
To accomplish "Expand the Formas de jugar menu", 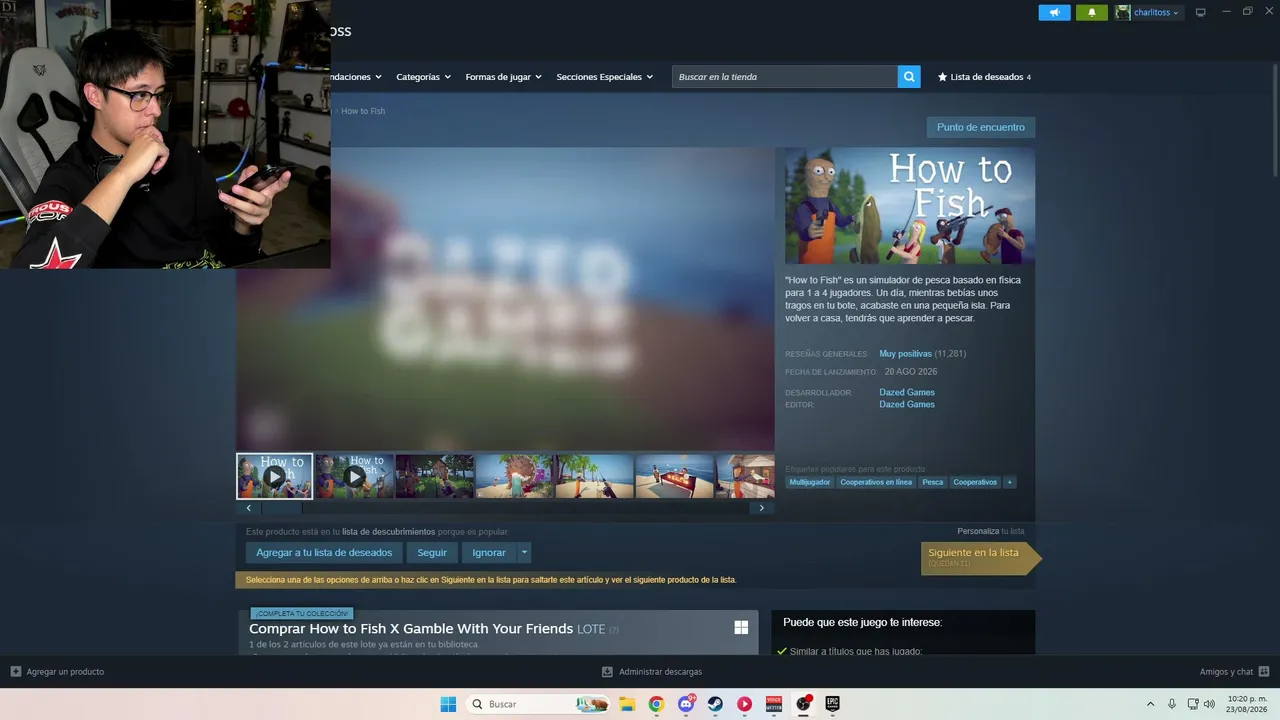I will pyautogui.click(x=503, y=77).
